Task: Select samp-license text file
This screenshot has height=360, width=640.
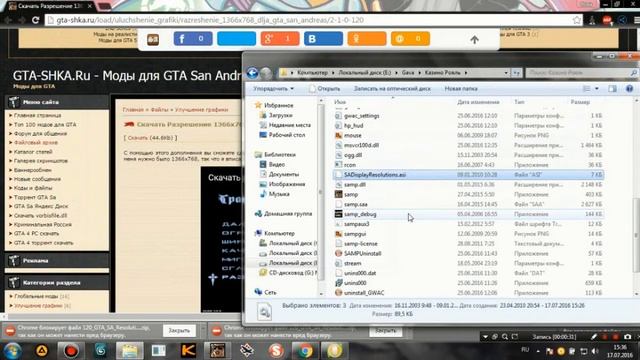Action: pyautogui.click(x=360, y=244)
